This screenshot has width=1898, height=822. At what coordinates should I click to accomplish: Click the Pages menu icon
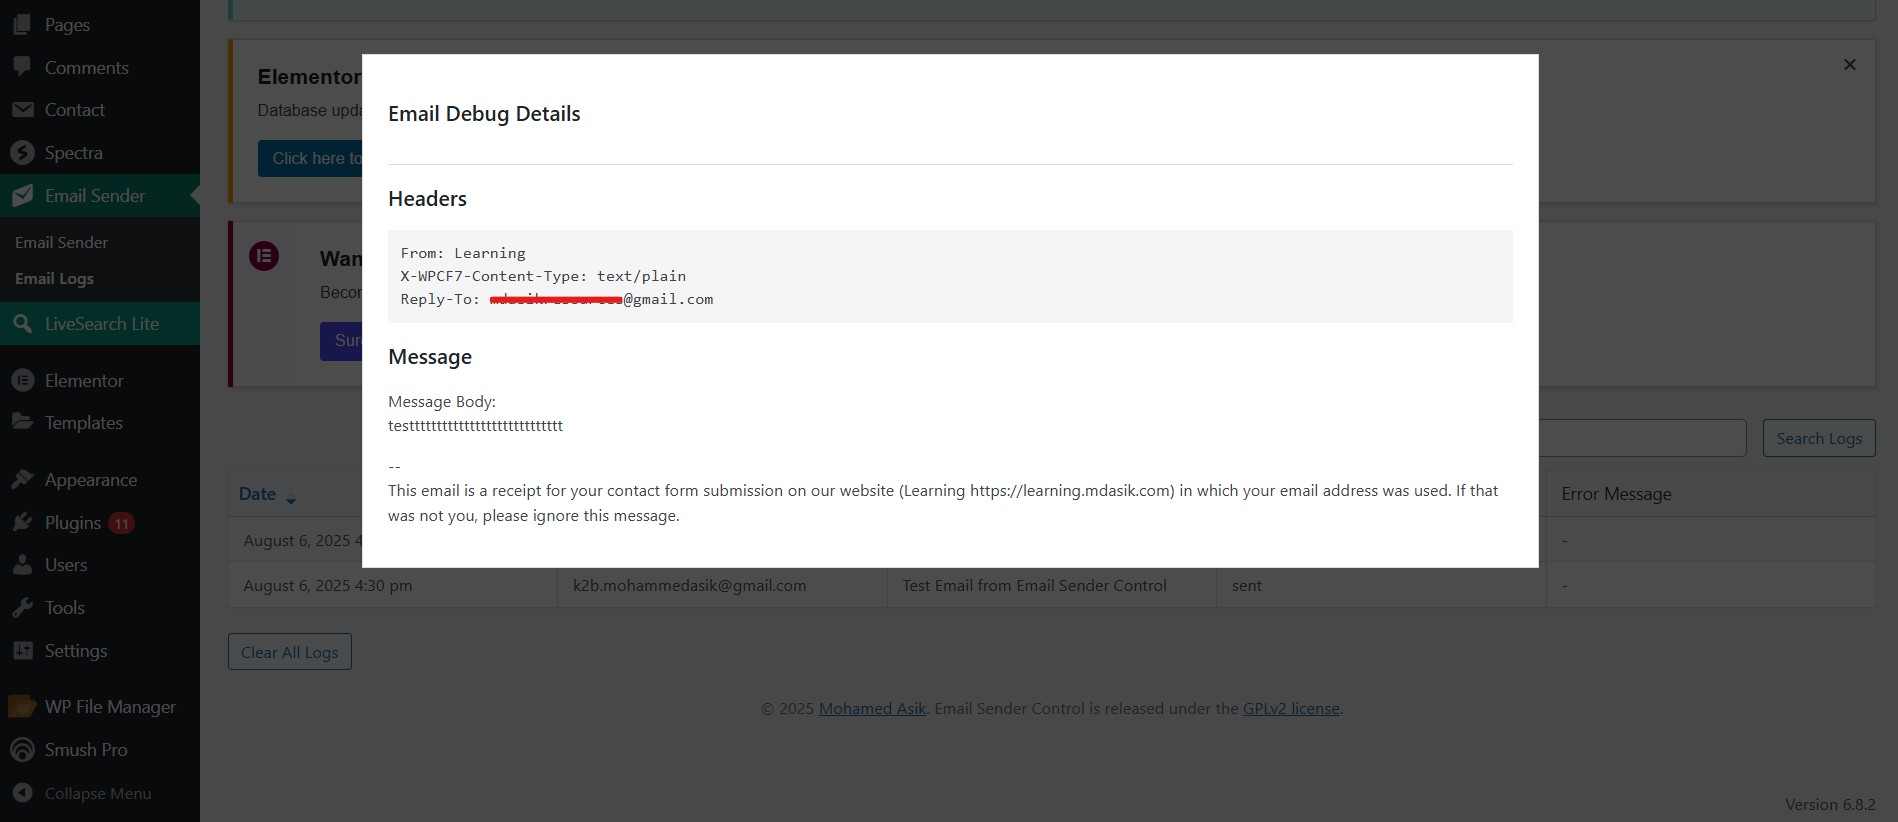coord(22,25)
